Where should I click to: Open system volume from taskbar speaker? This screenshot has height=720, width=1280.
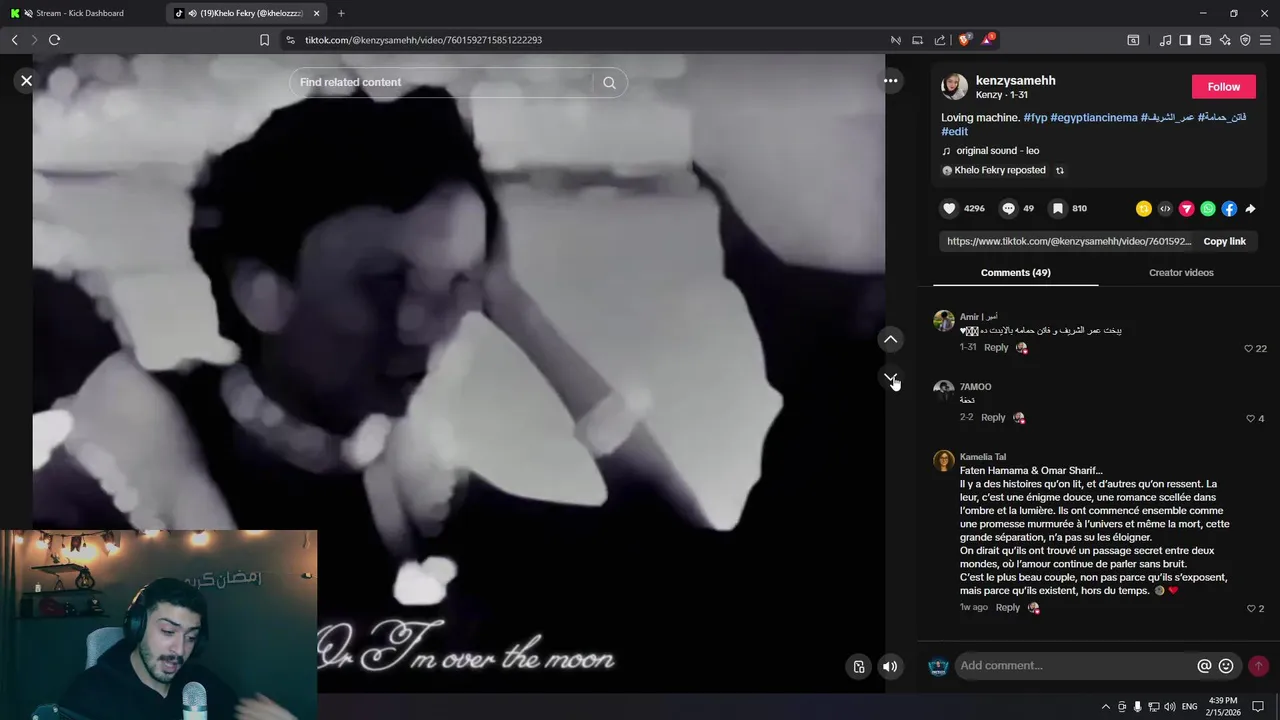[1170, 706]
